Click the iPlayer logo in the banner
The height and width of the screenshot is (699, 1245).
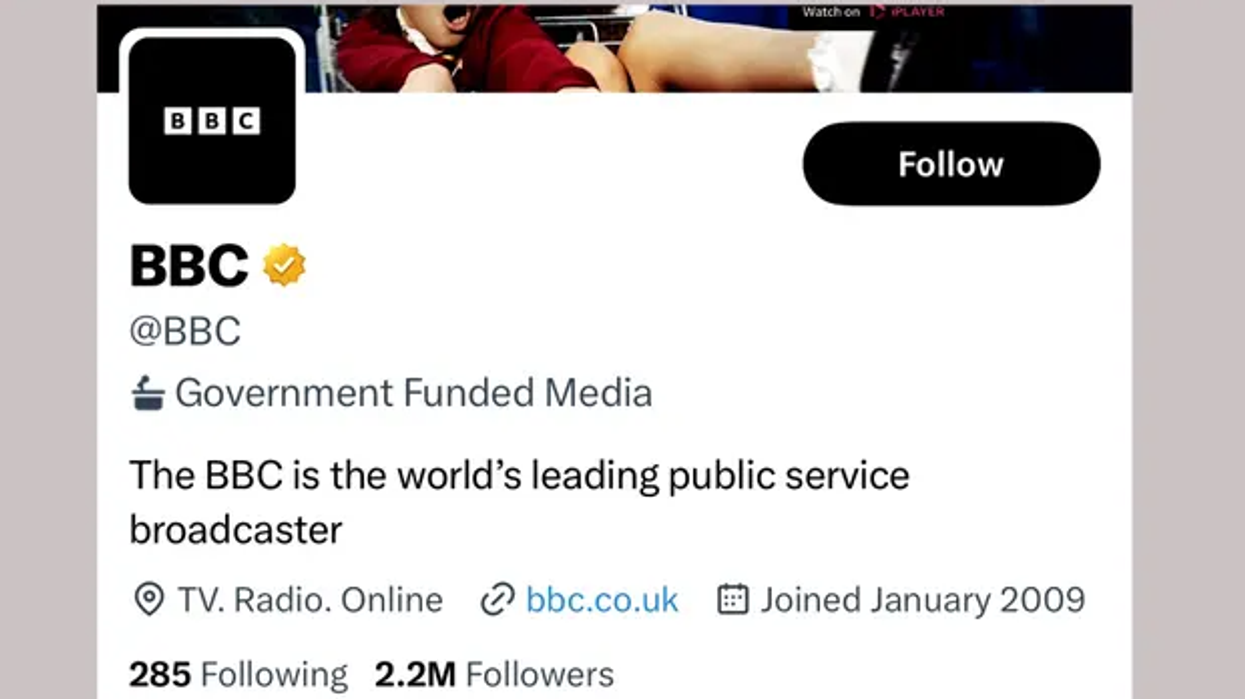point(907,12)
